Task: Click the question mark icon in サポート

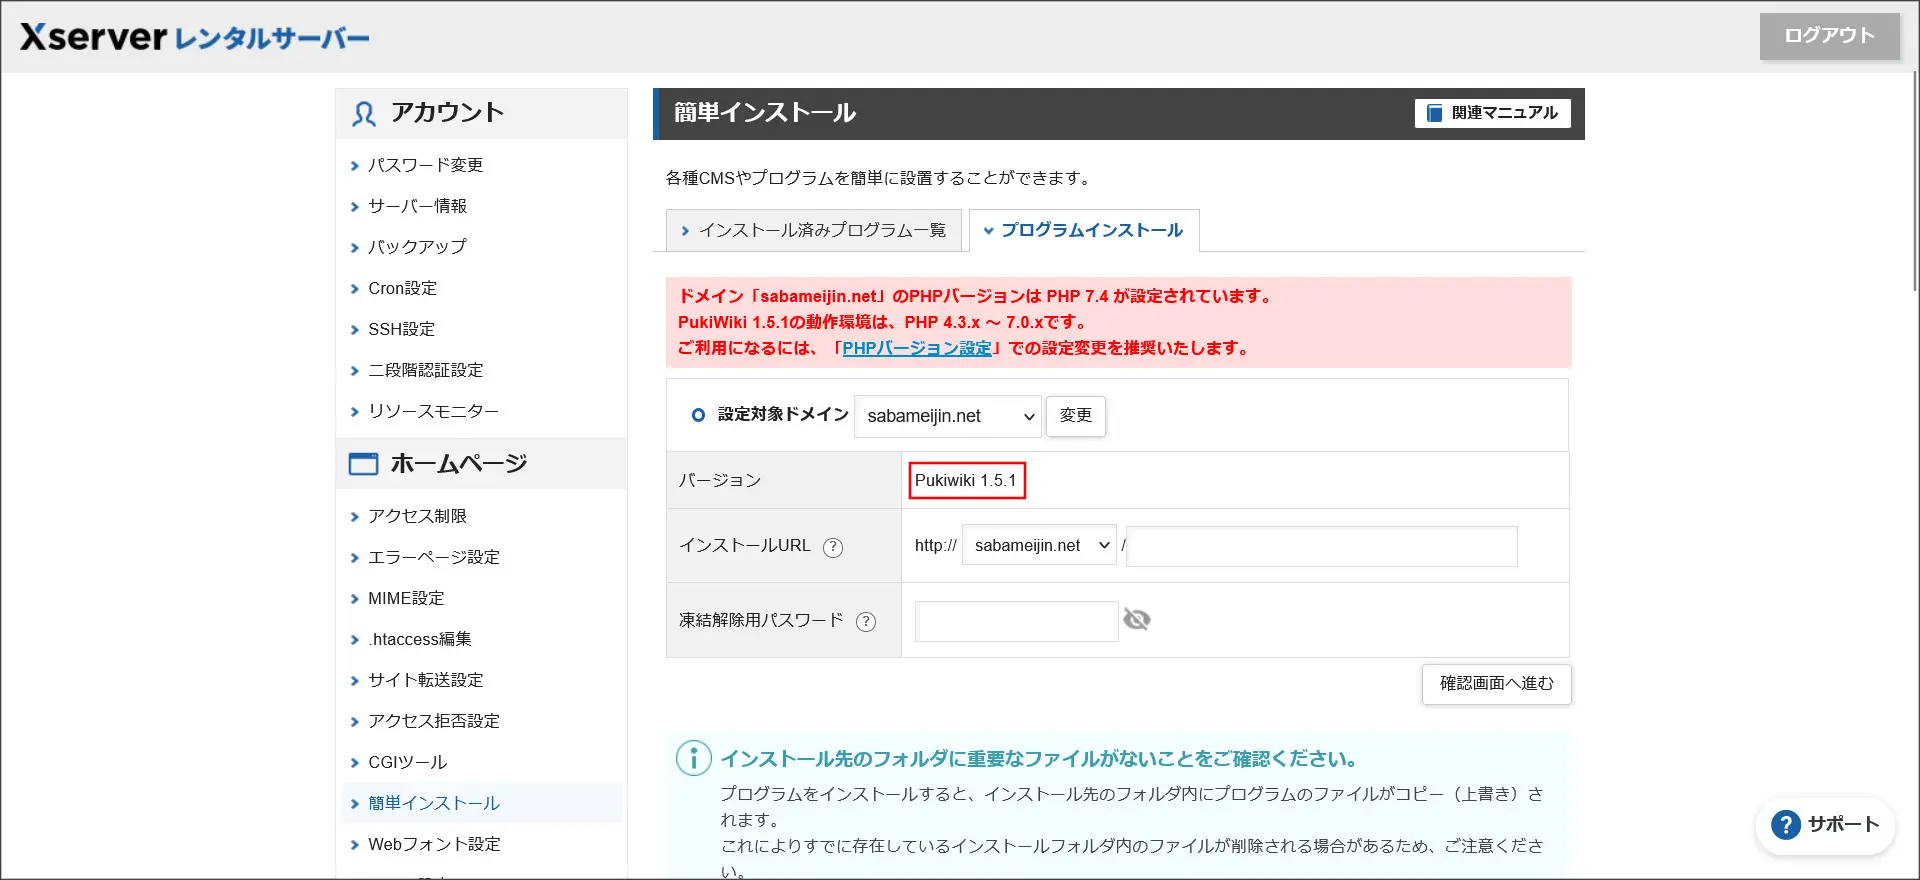Action: tap(1786, 825)
